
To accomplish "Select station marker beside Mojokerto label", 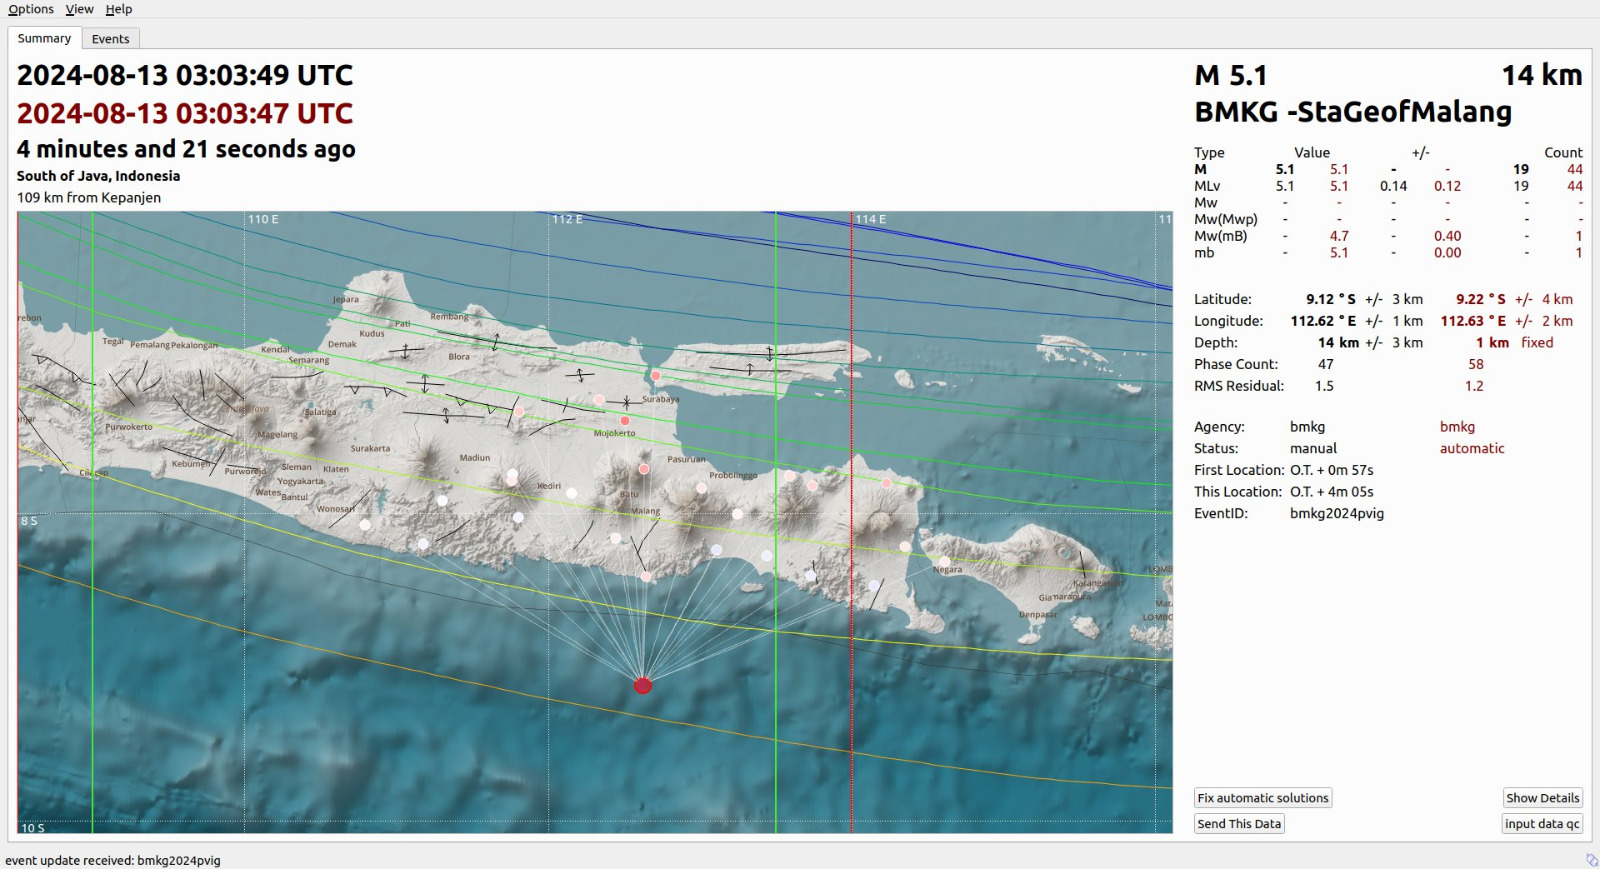I will (x=625, y=421).
